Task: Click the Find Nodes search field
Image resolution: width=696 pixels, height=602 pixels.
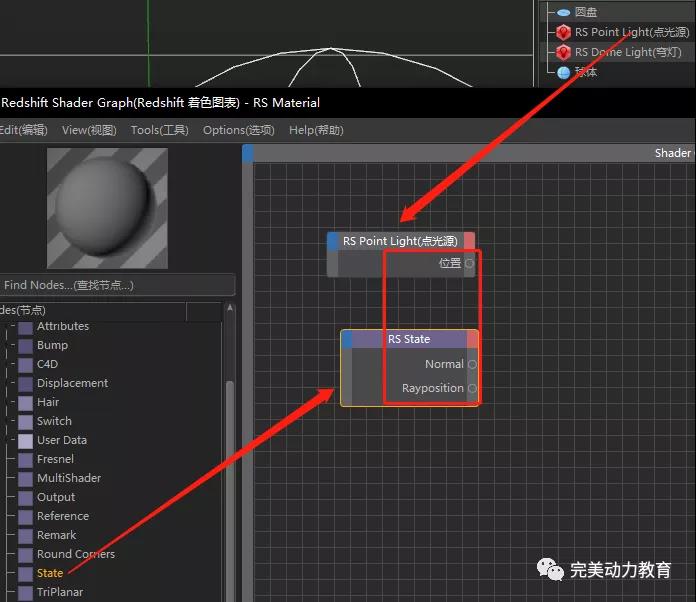Action: point(117,285)
